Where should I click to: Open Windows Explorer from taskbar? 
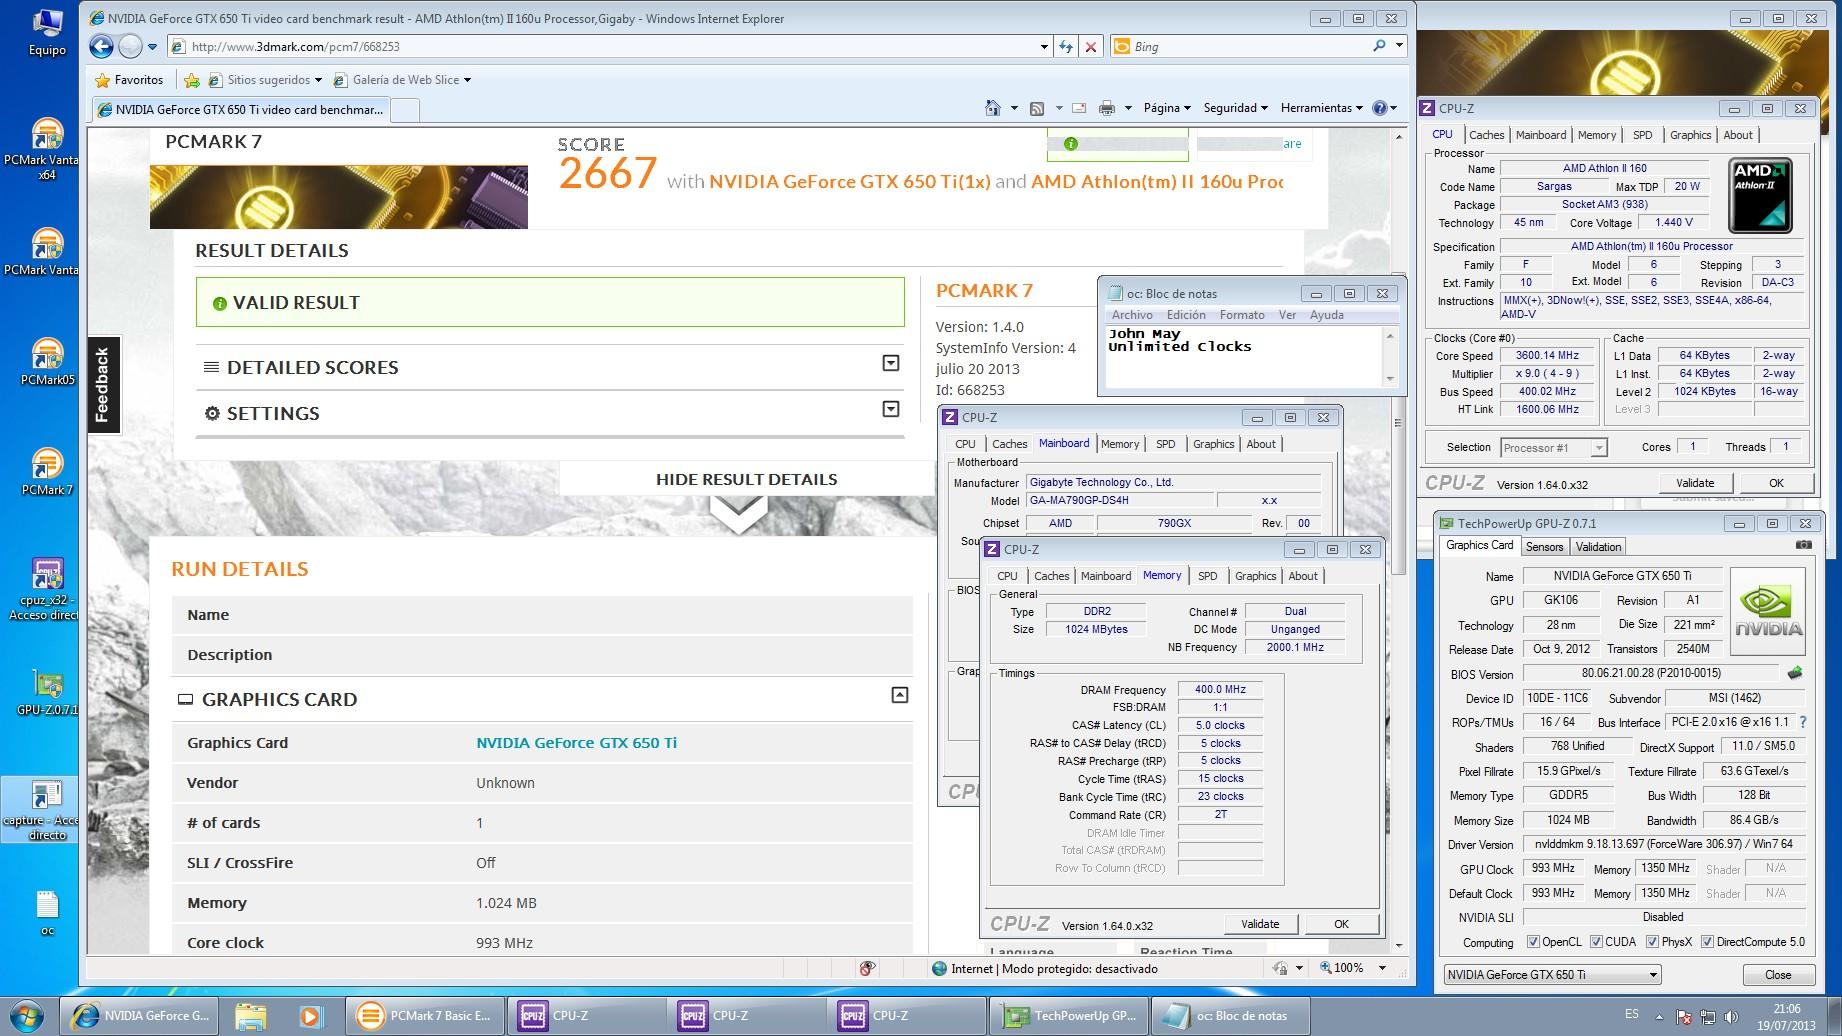(x=250, y=1016)
